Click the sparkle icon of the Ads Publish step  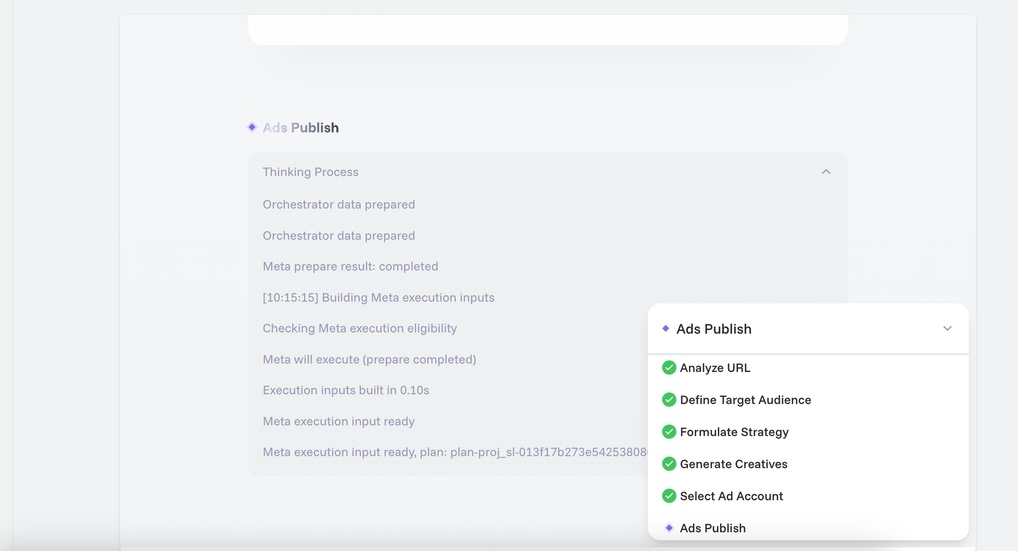[669, 528]
